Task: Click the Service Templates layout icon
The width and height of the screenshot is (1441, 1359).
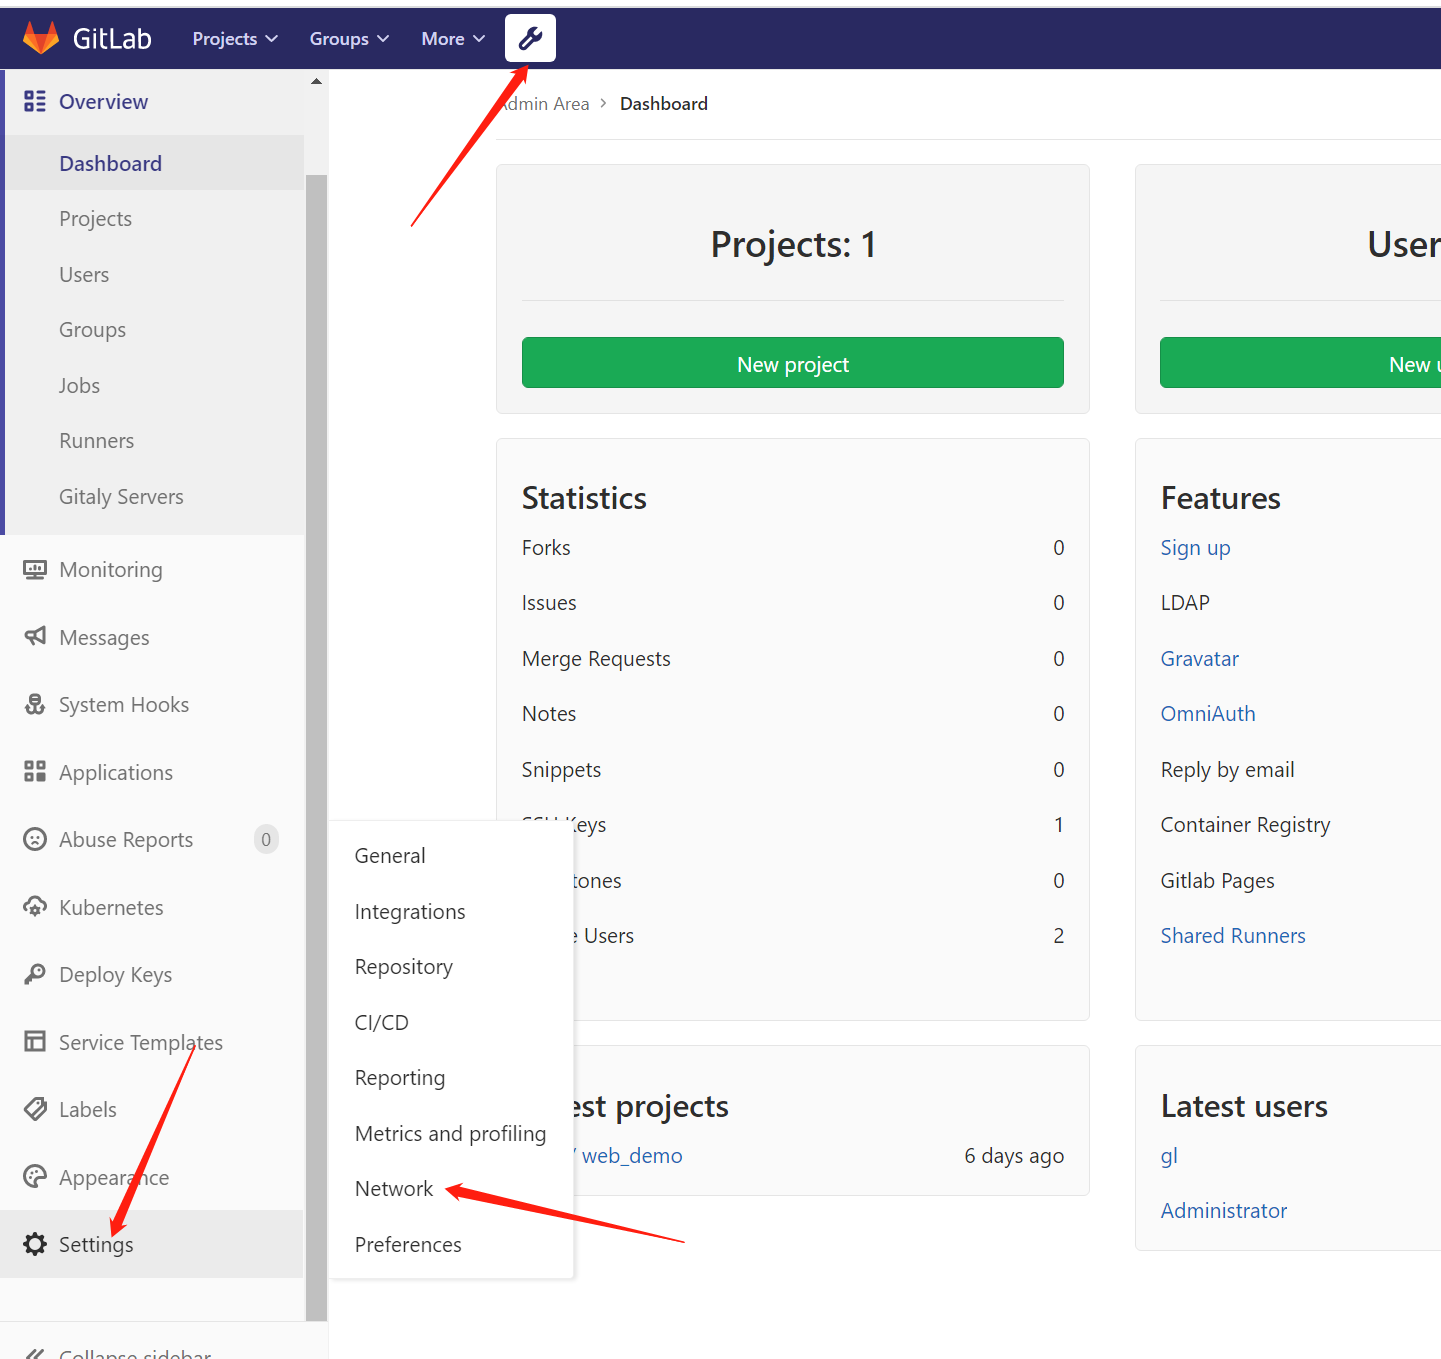Action: click(x=35, y=1041)
